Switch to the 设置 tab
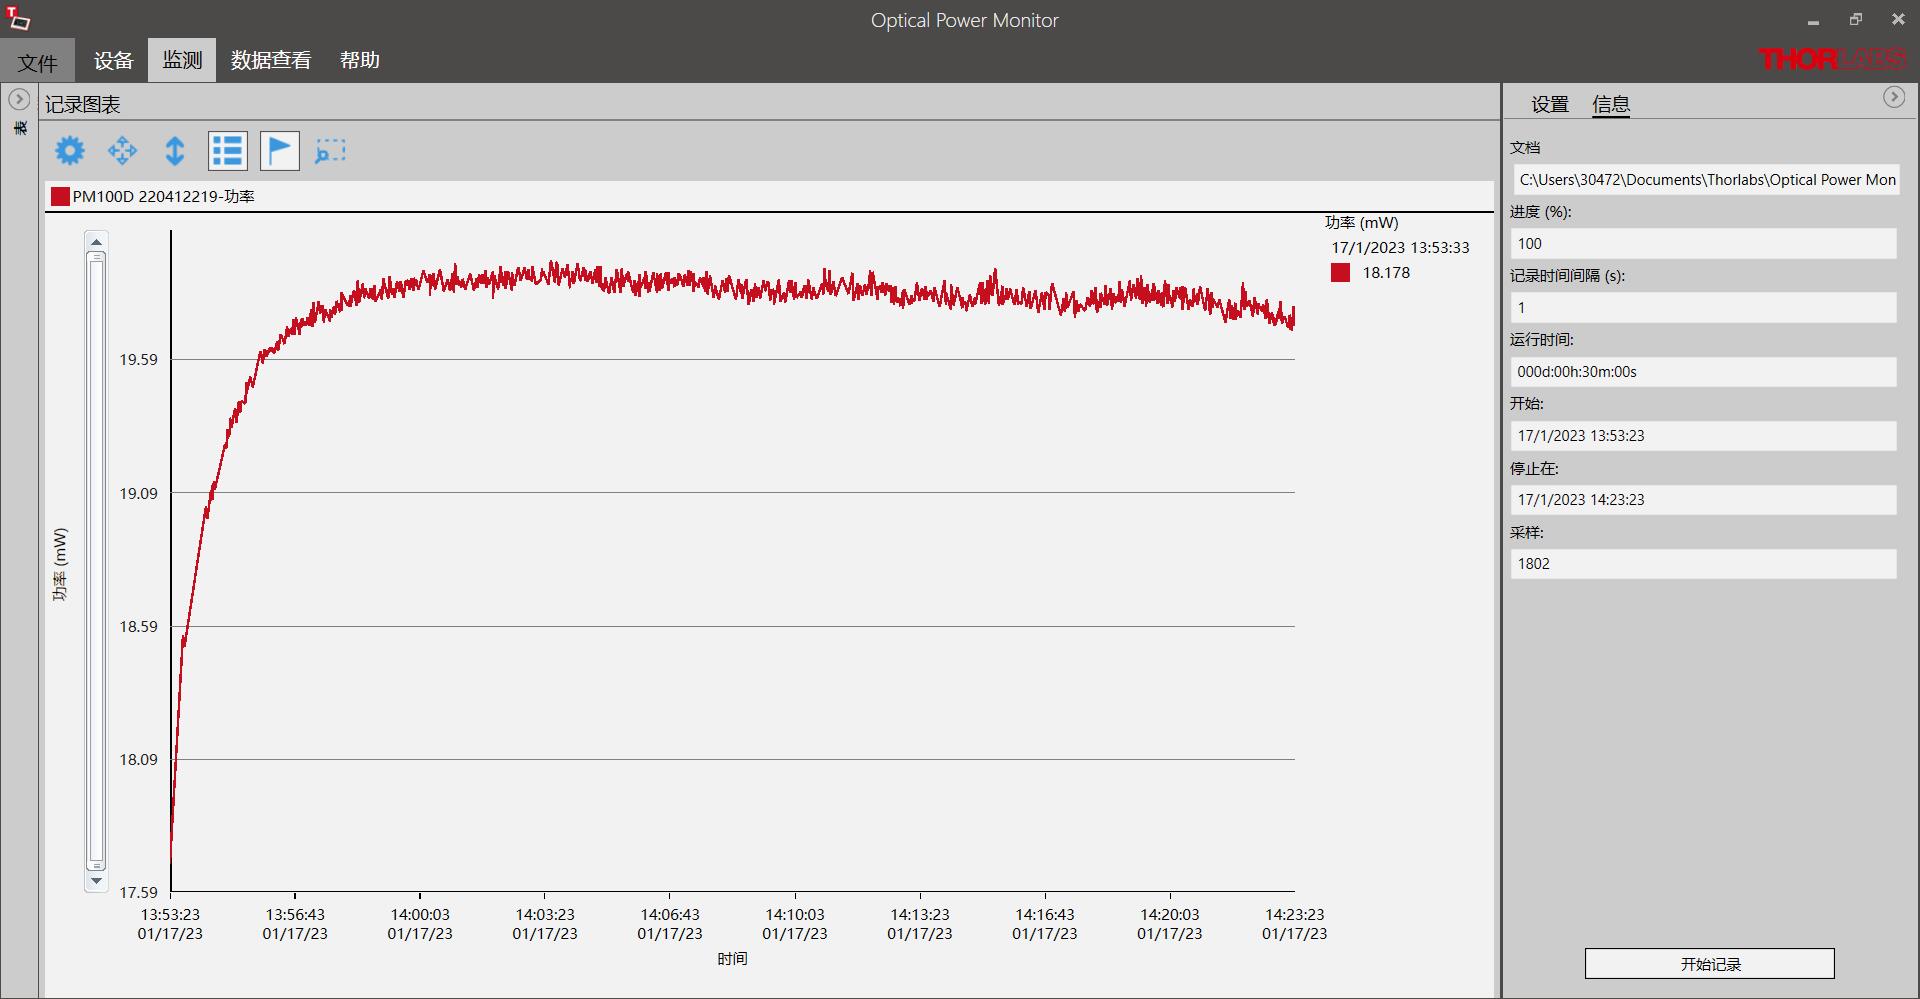Screen dimensions: 1920x999 coord(1549,104)
